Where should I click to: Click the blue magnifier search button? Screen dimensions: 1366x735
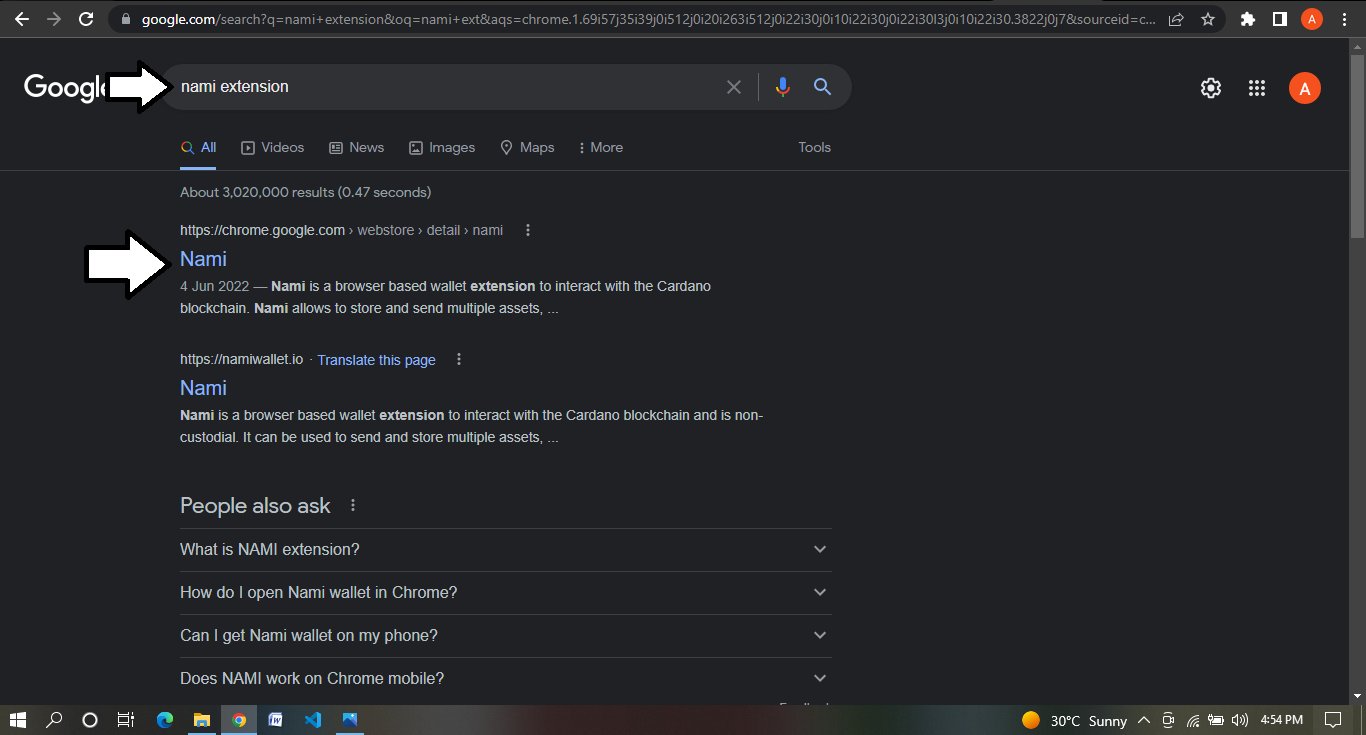[822, 87]
